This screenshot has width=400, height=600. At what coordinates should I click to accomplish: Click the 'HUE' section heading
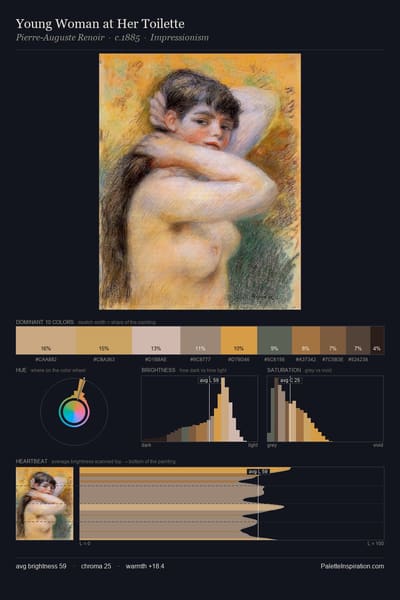pyautogui.click(x=21, y=370)
